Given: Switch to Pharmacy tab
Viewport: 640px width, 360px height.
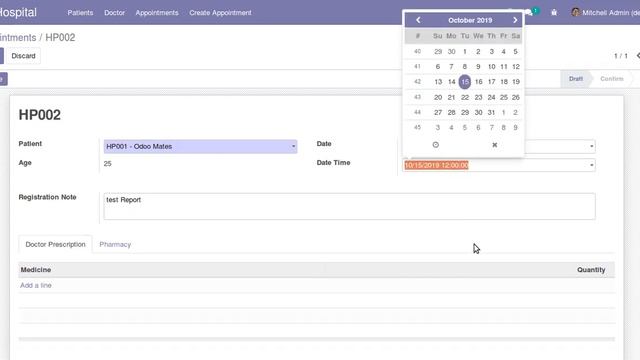Looking at the screenshot, I should pos(115,244).
